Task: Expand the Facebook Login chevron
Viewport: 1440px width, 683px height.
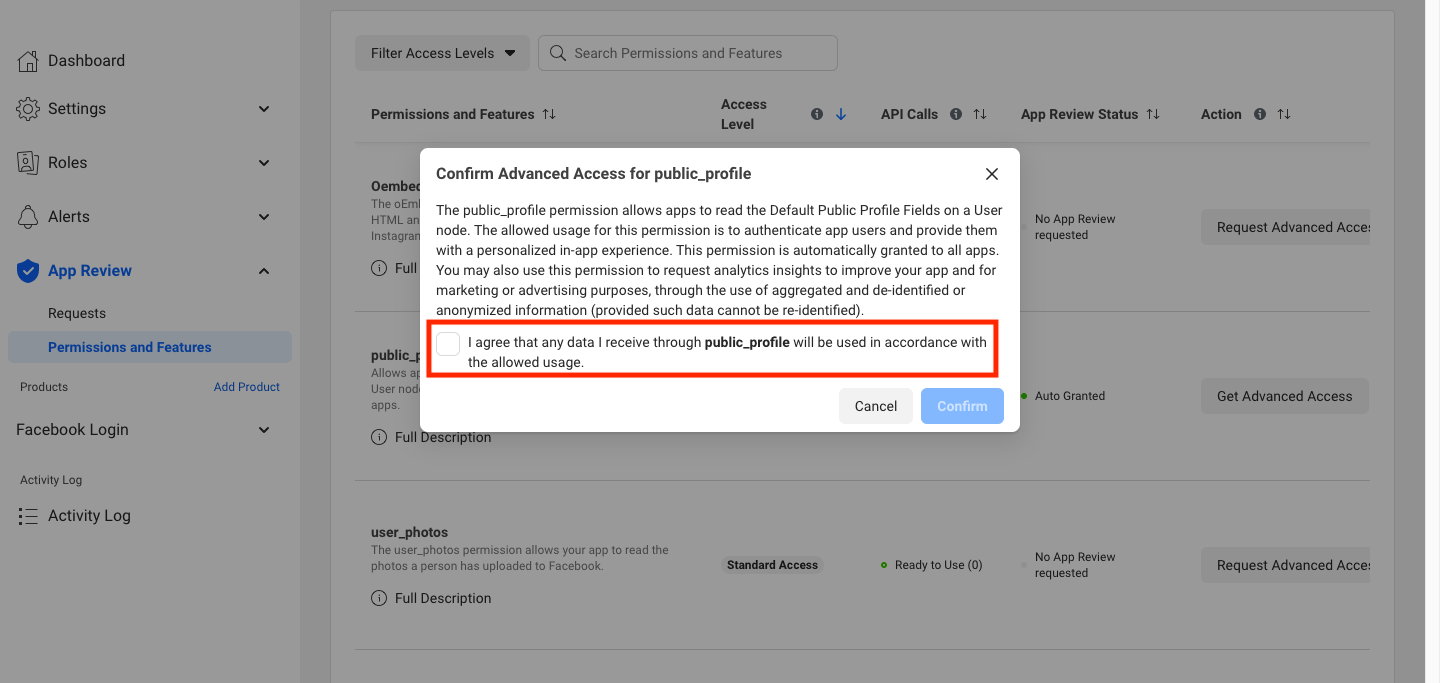Action: 264,430
